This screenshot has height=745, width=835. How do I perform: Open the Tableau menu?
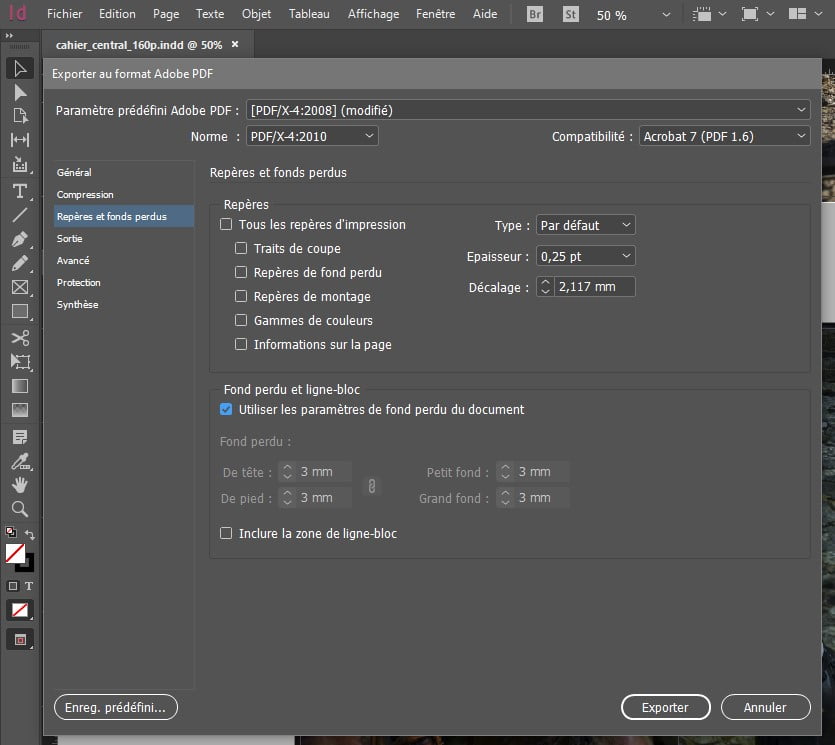(x=308, y=15)
